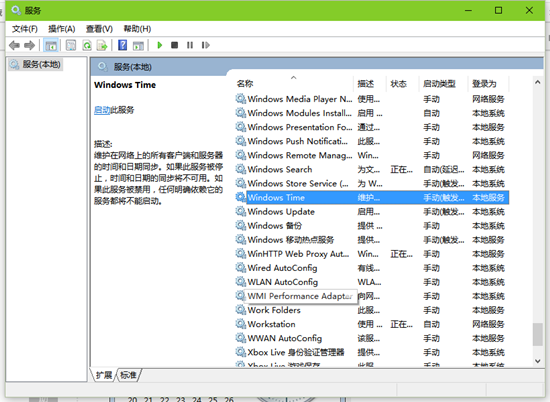Click the 启动 link to start the service
550x402 pixels.
(x=102, y=110)
